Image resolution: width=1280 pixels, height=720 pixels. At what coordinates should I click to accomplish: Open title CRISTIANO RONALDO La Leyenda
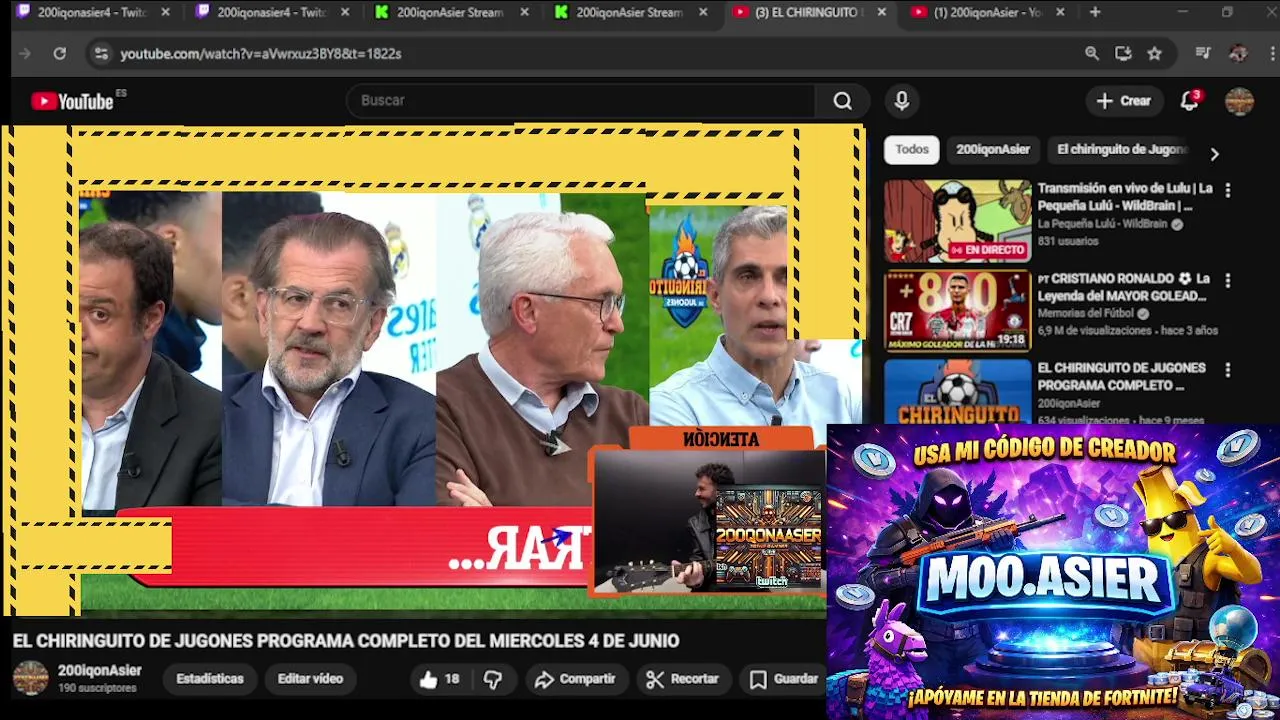coord(1124,288)
